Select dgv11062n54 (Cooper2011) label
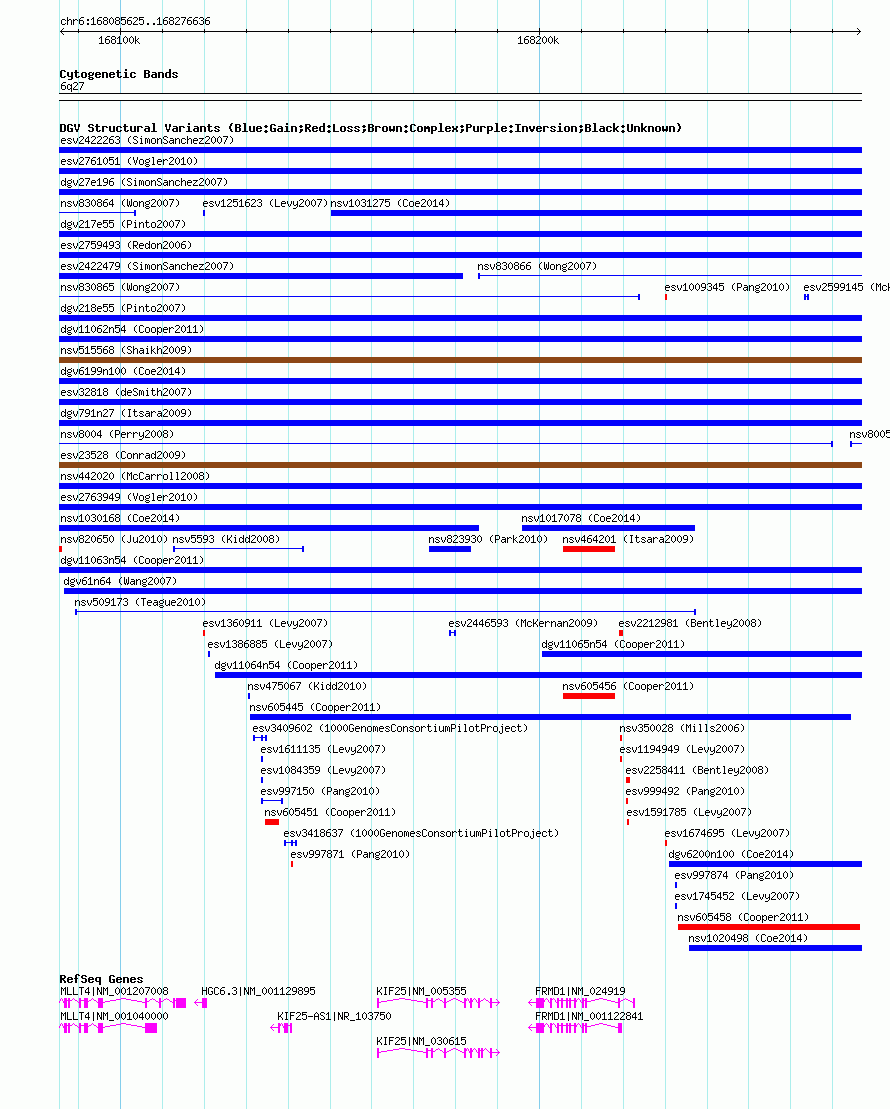This screenshot has height=1109, width=890. point(132,330)
